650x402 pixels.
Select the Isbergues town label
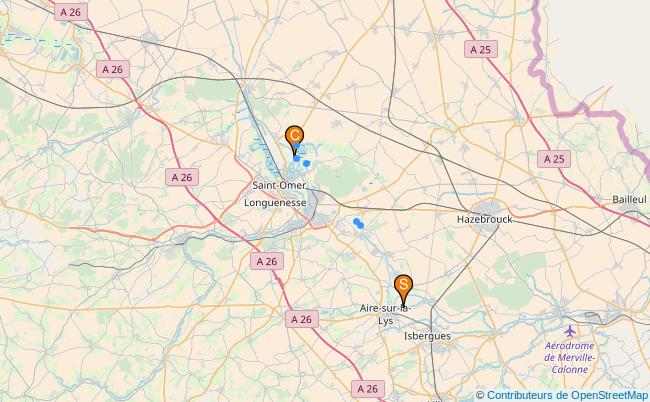coord(427,336)
